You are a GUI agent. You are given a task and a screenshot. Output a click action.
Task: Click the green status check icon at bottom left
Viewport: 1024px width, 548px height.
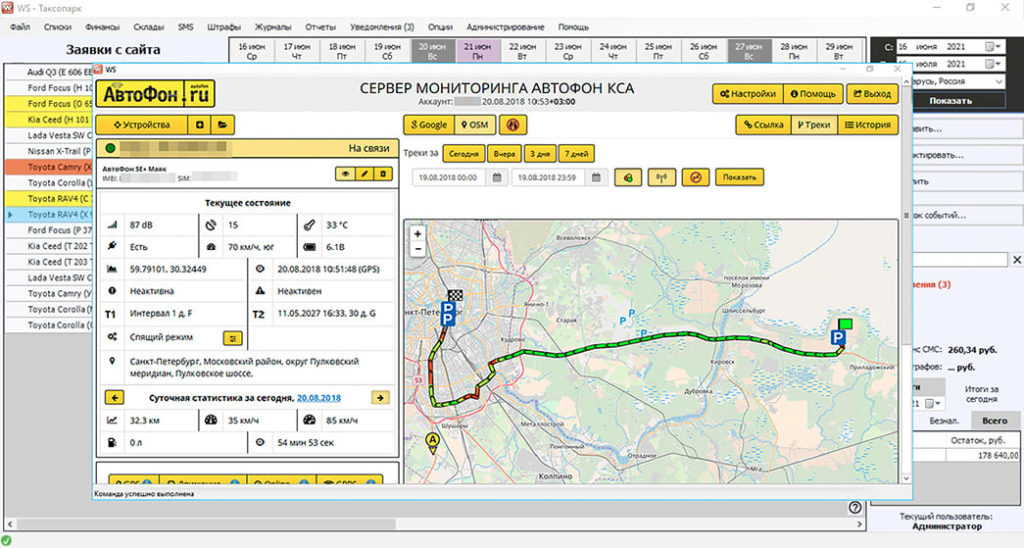(x=8, y=540)
